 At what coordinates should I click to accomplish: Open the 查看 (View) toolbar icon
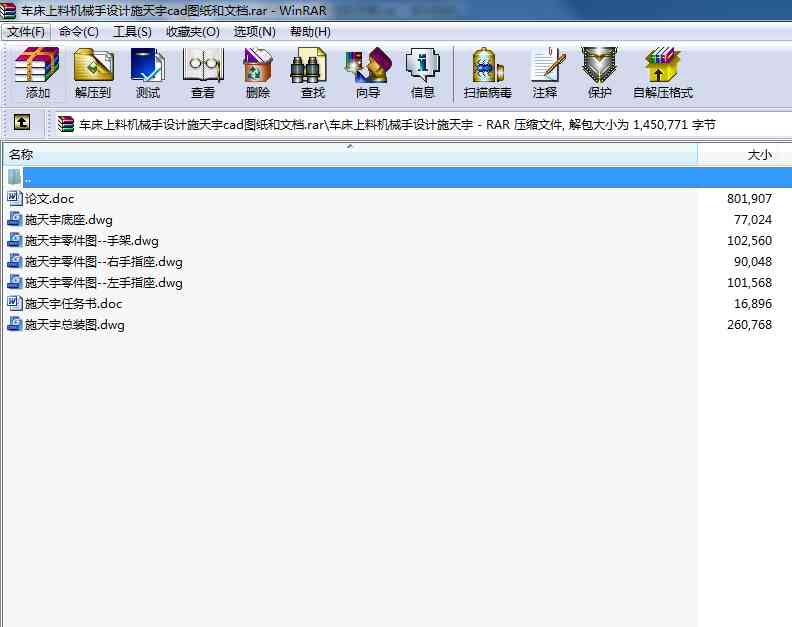click(x=203, y=65)
